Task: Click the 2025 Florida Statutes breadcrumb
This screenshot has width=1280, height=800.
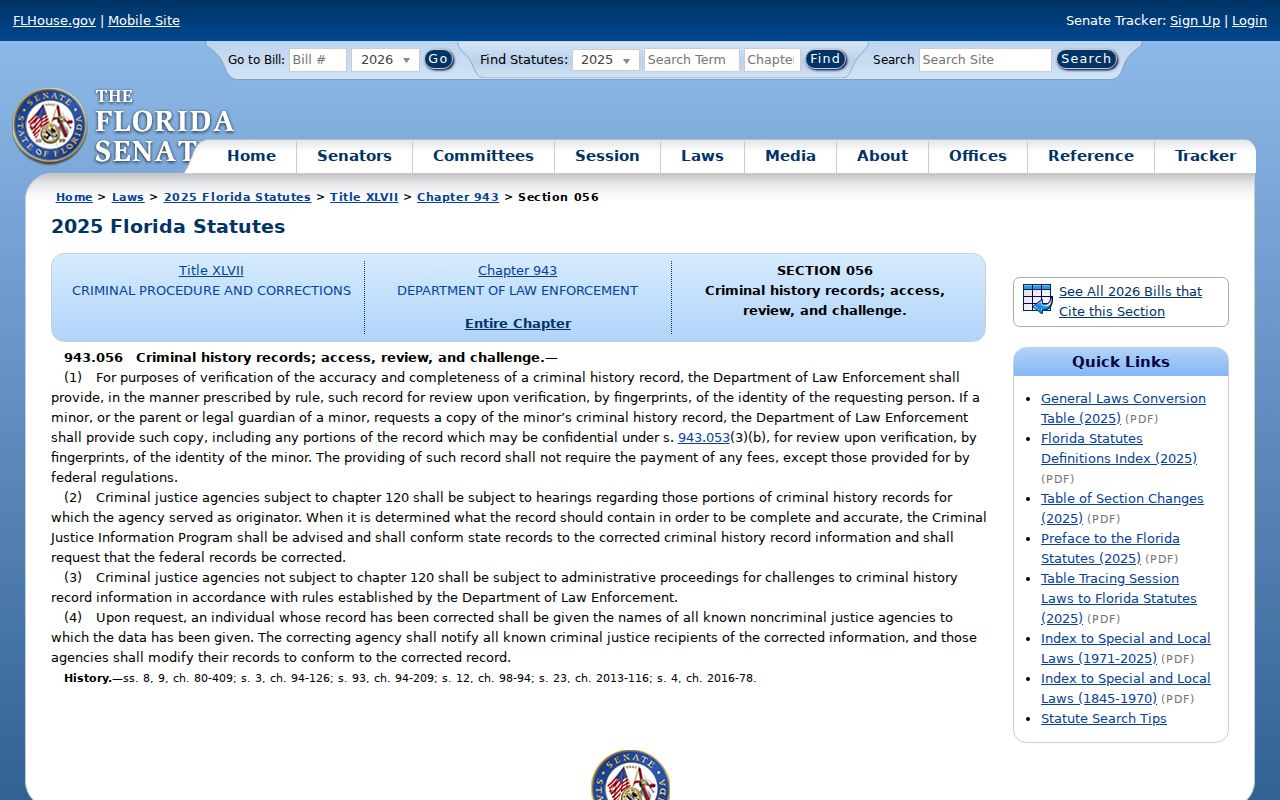Action: [x=237, y=197]
